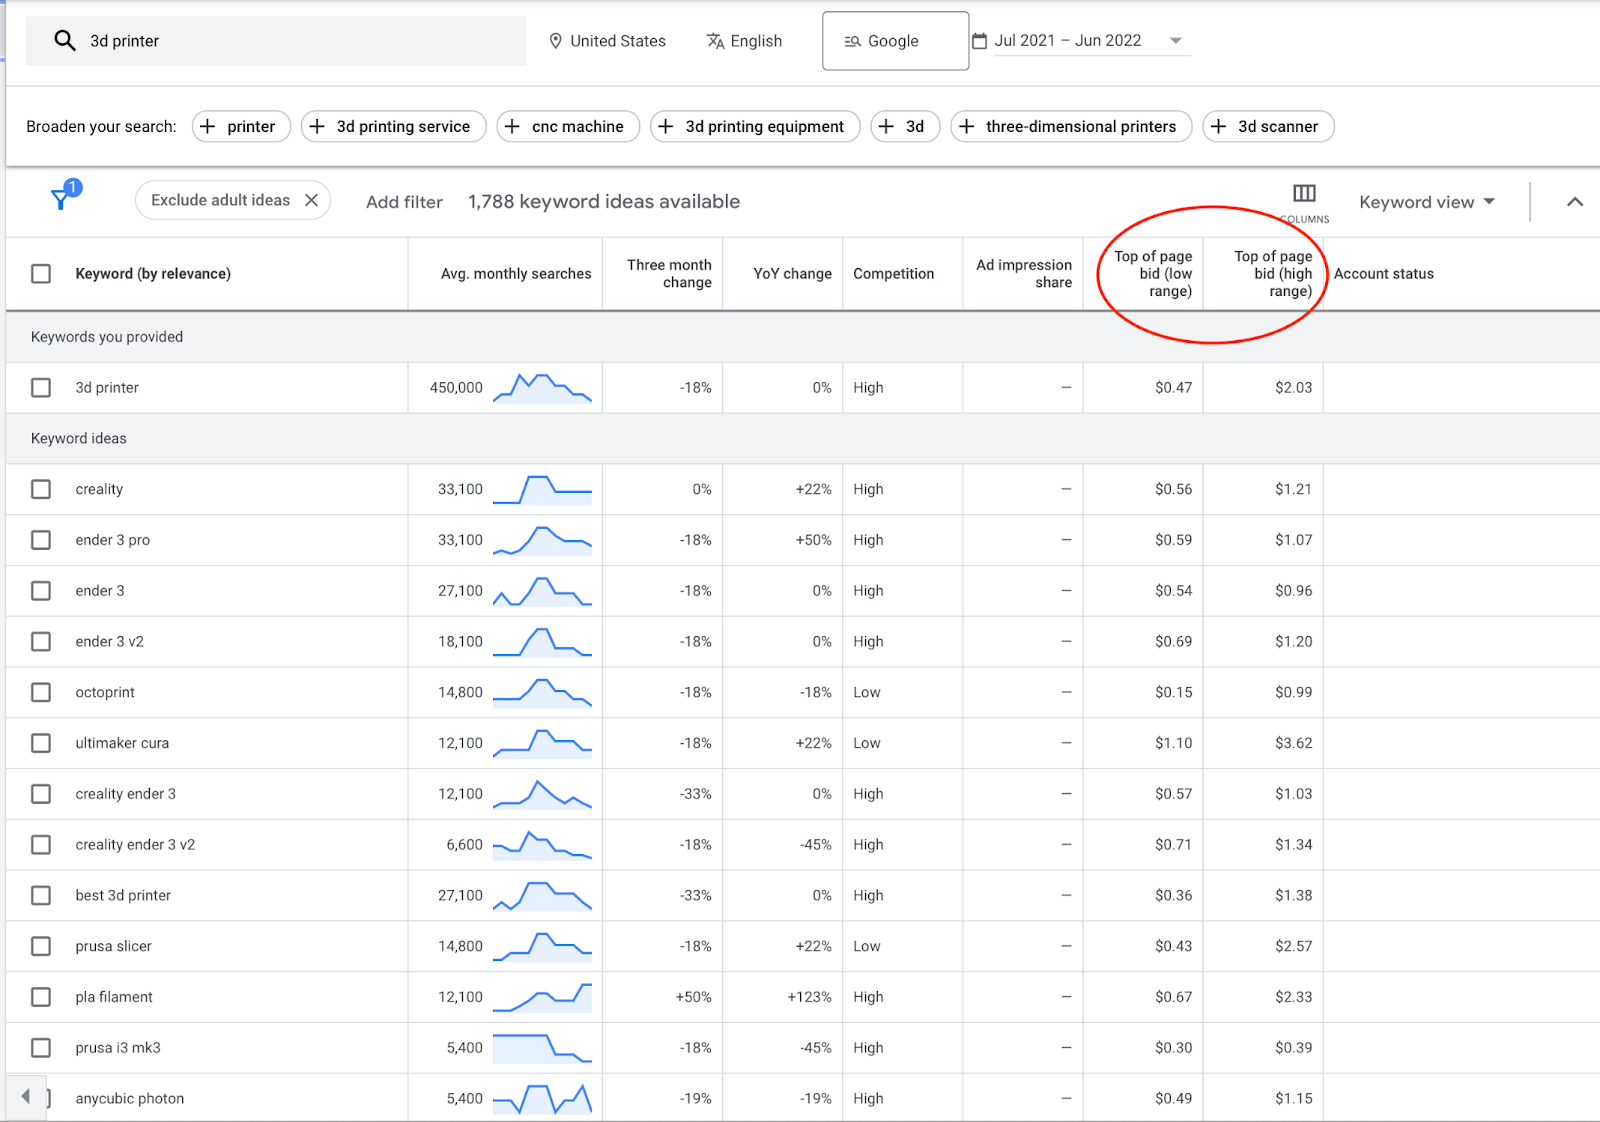Click the location pin United States
The width and height of the screenshot is (1600, 1122).
click(556, 41)
